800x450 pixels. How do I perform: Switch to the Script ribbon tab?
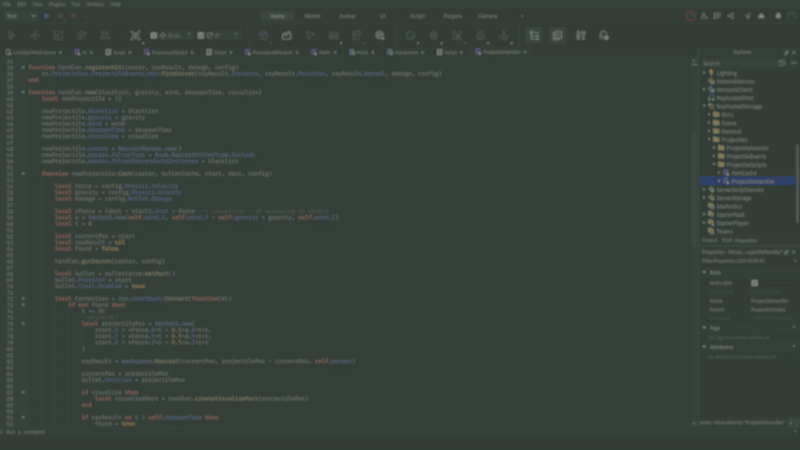coord(417,16)
